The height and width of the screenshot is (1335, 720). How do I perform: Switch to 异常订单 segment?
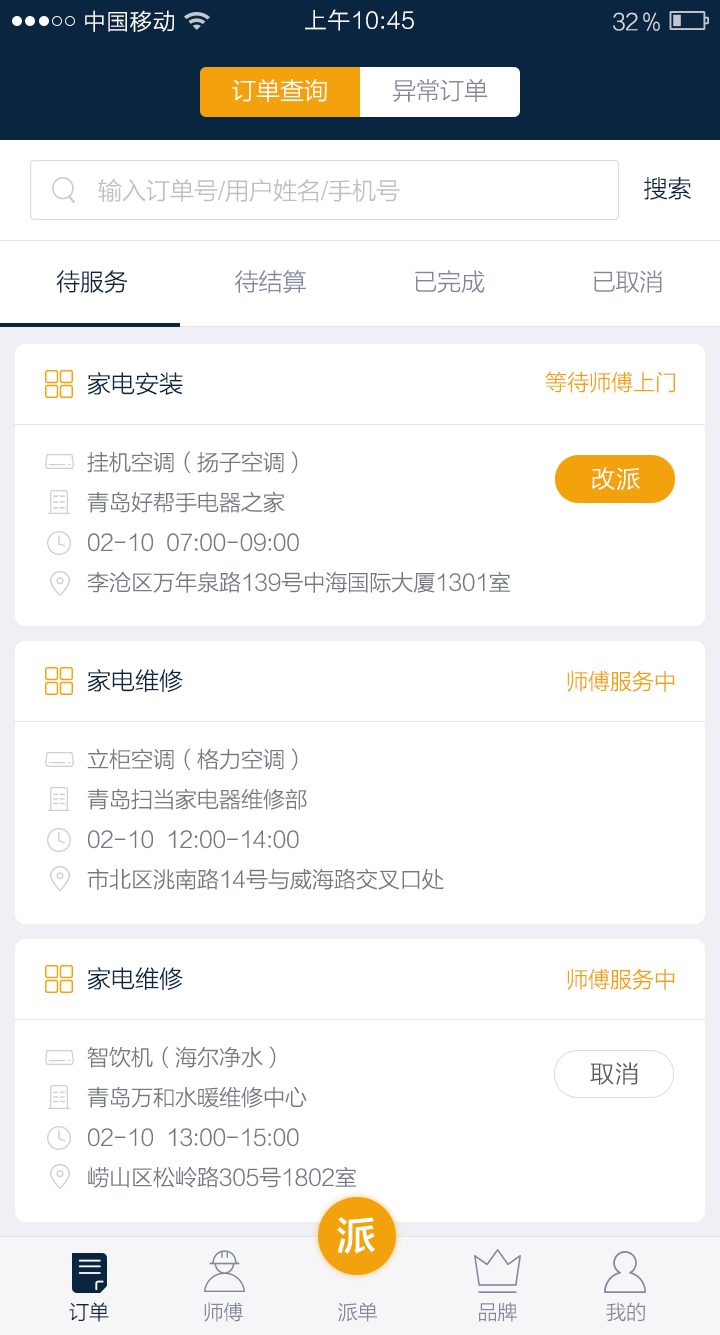(440, 92)
